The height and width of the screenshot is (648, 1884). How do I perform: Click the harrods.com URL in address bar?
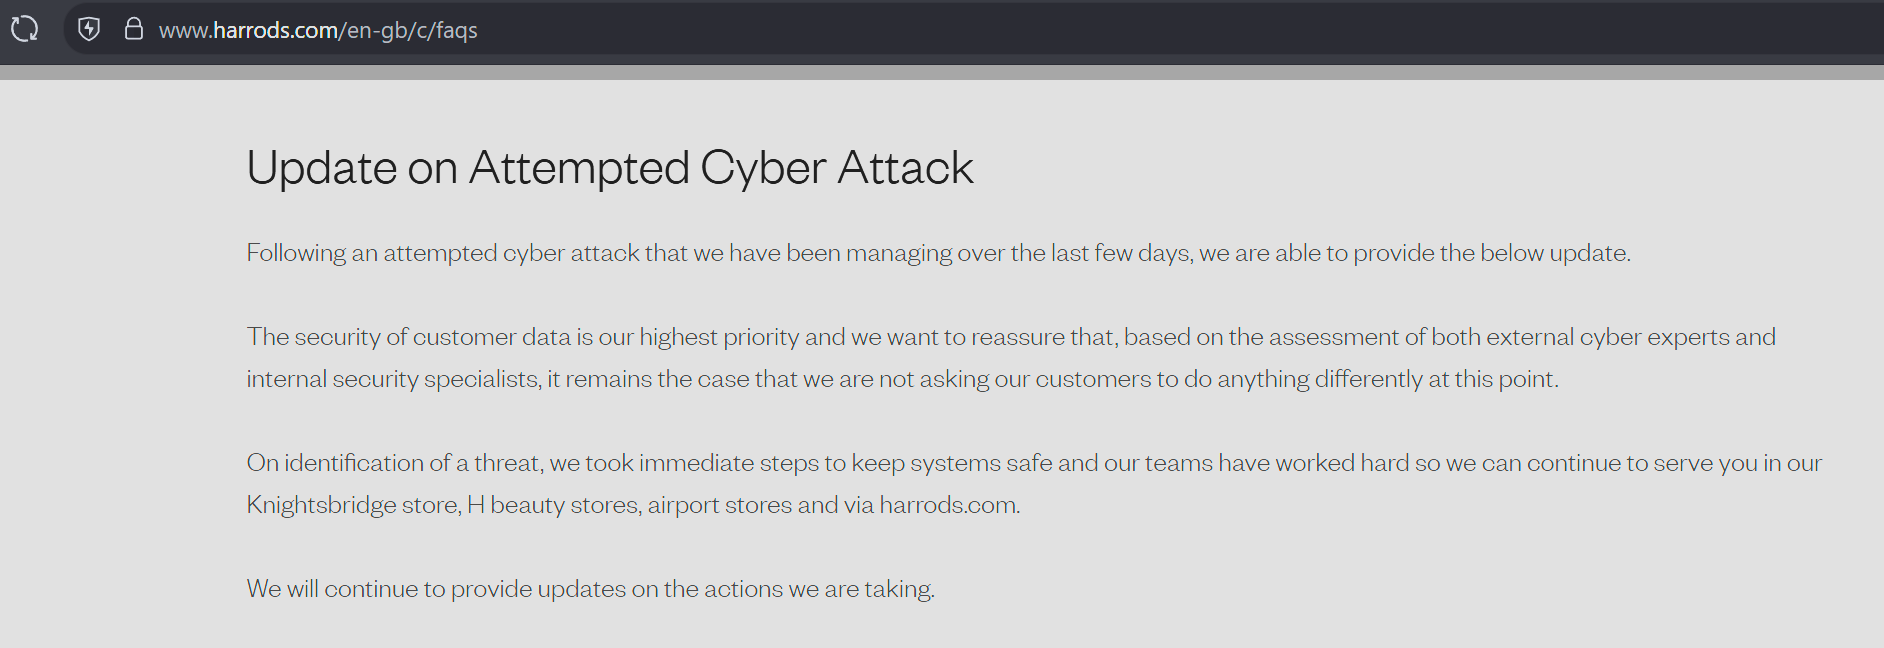pos(275,30)
